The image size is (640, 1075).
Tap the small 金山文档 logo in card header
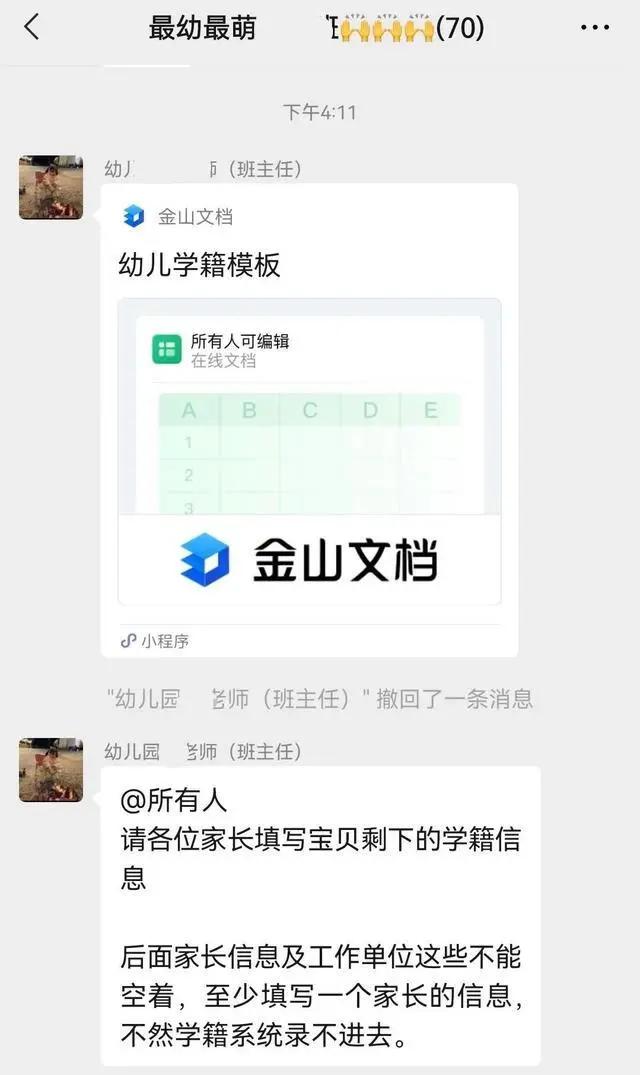134,216
